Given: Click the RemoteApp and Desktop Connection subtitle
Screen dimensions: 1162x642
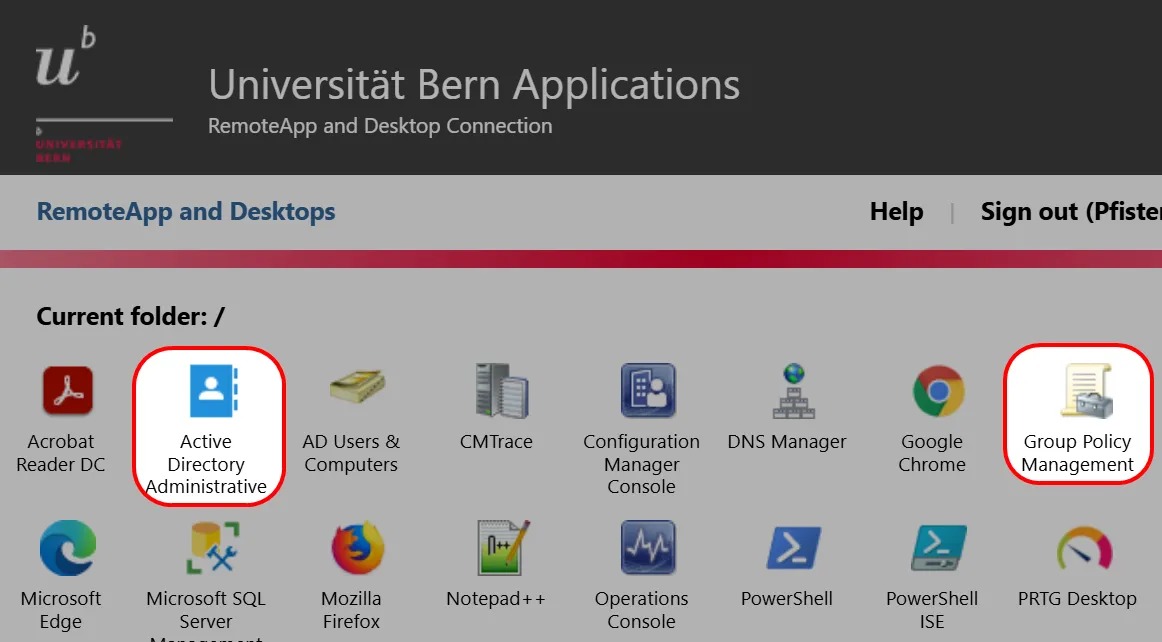Looking at the screenshot, I should [380, 126].
